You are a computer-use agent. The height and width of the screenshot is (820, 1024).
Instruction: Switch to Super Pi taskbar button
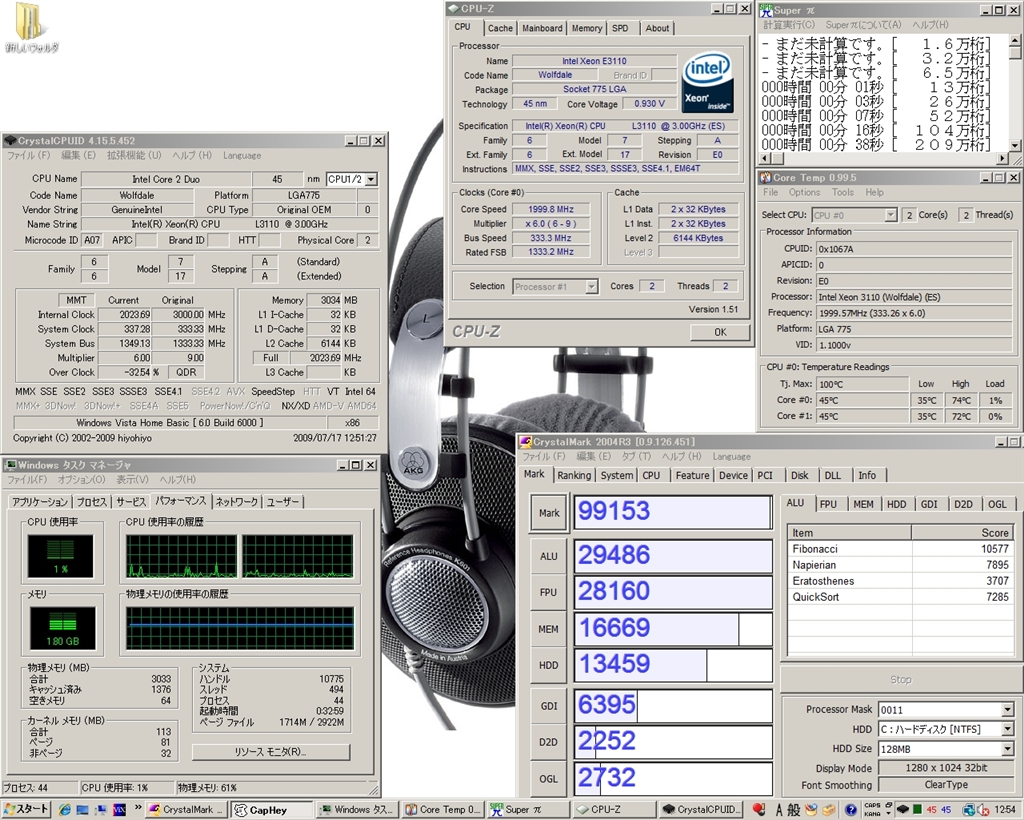530,810
